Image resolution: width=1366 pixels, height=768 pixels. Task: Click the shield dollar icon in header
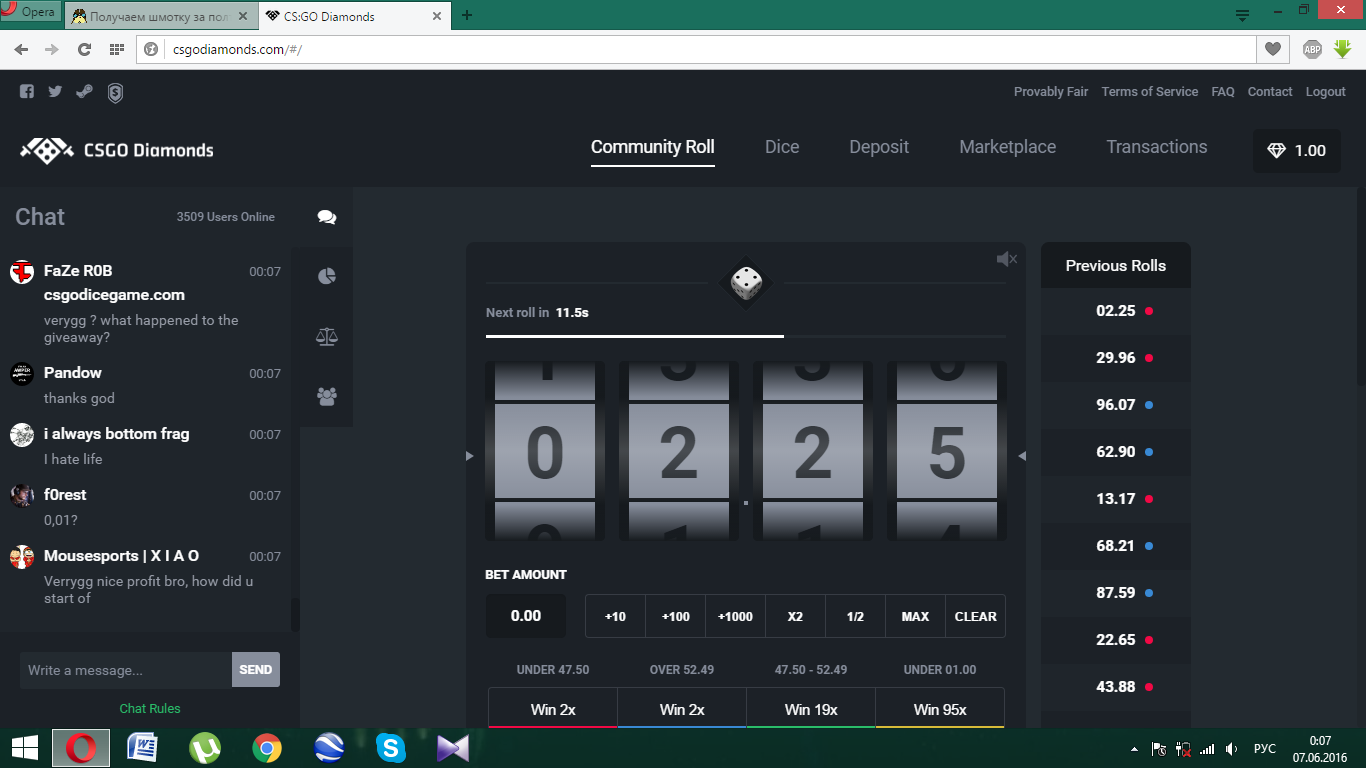[115, 93]
